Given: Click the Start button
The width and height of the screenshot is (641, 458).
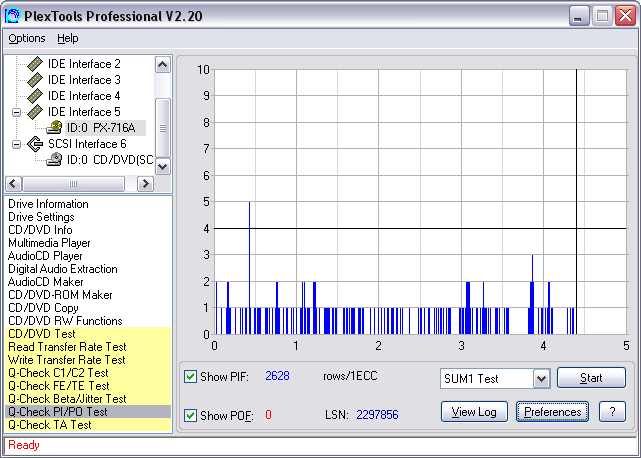Looking at the screenshot, I should coord(591,378).
